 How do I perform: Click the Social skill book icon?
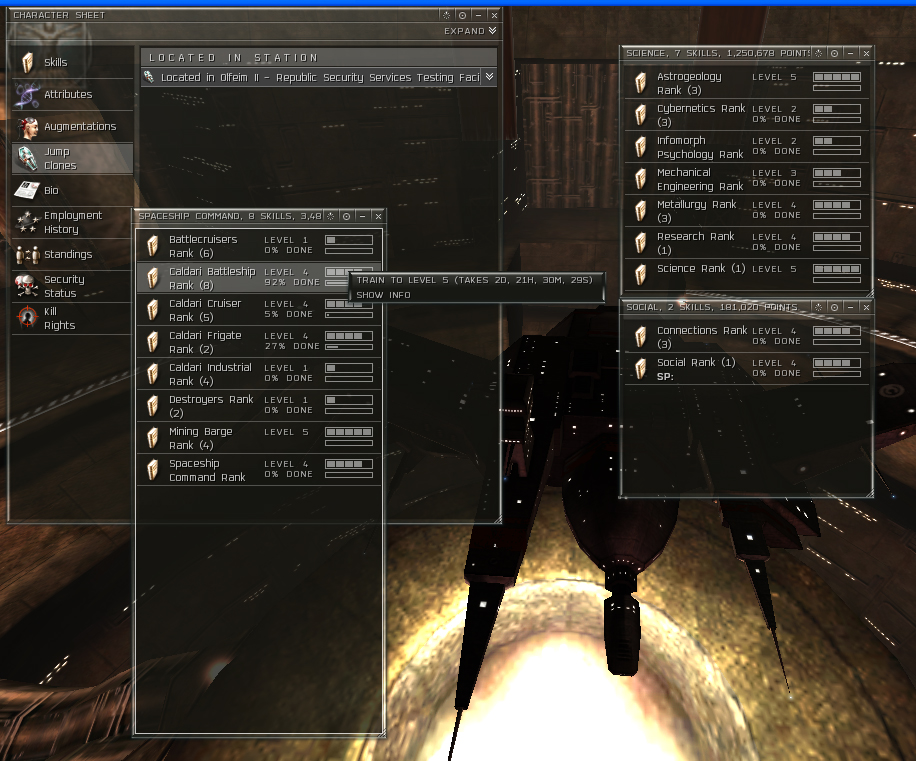tap(641, 369)
